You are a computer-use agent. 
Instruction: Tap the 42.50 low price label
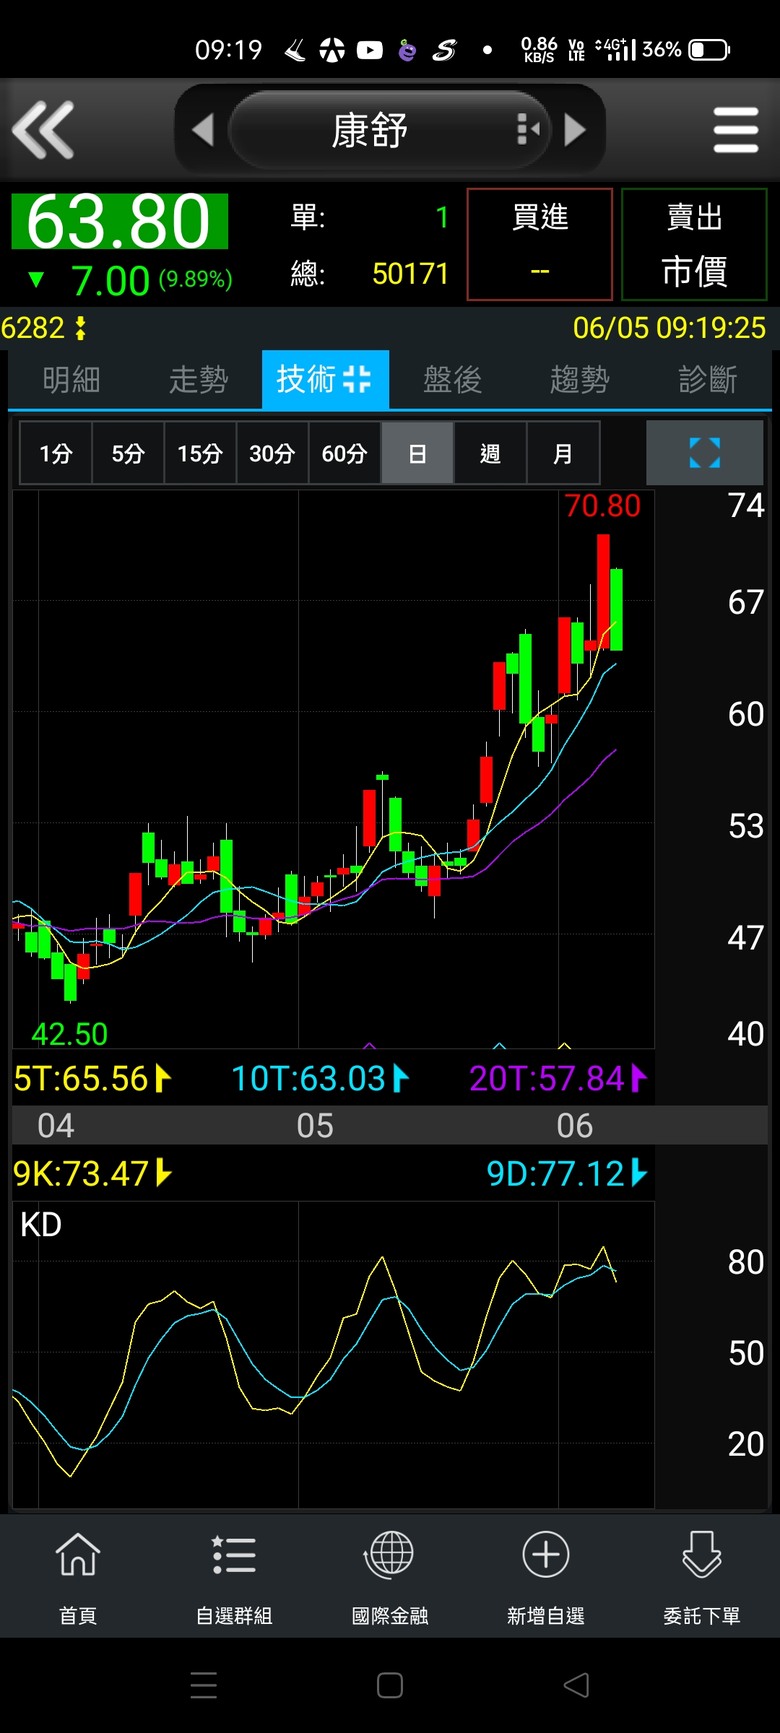[69, 1034]
